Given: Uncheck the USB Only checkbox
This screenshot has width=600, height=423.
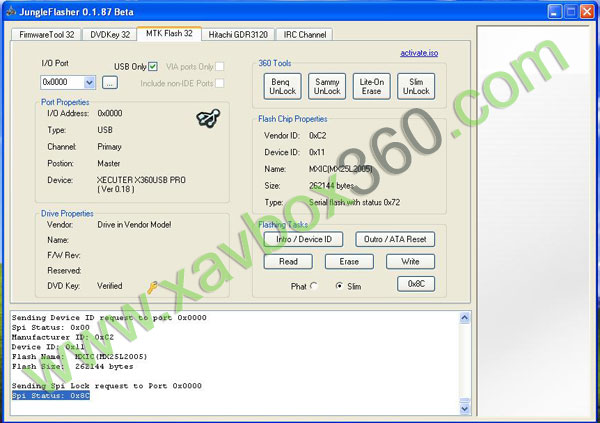Looking at the screenshot, I should pyautogui.click(x=153, y=67).
